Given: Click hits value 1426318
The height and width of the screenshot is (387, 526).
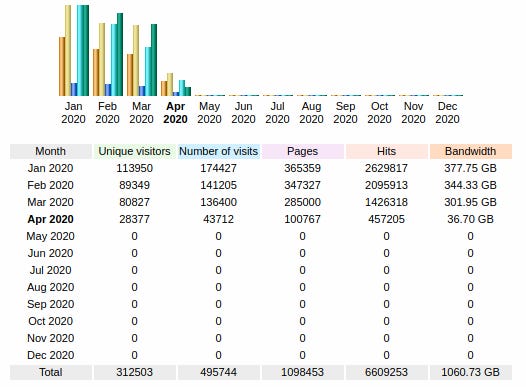Looking at the screenshot, I should click(x=386, y=202).
